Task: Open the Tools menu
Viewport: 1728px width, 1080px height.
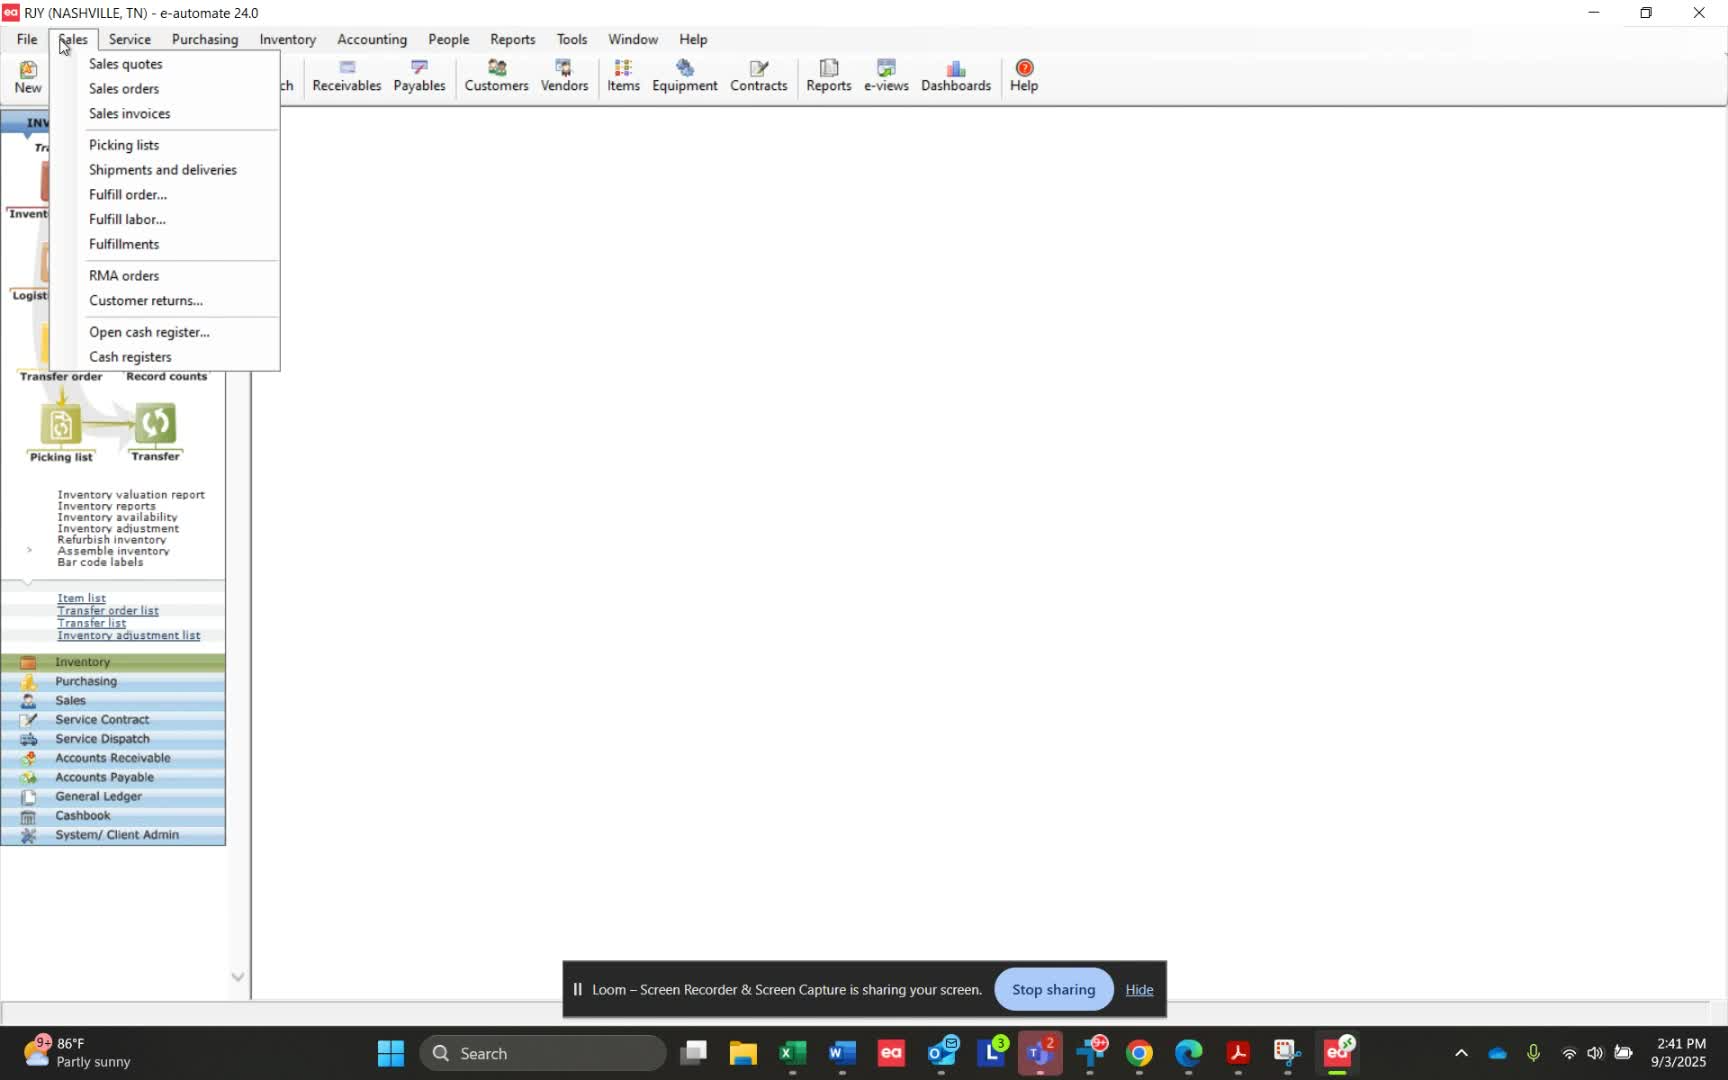Action: point(572,39)
